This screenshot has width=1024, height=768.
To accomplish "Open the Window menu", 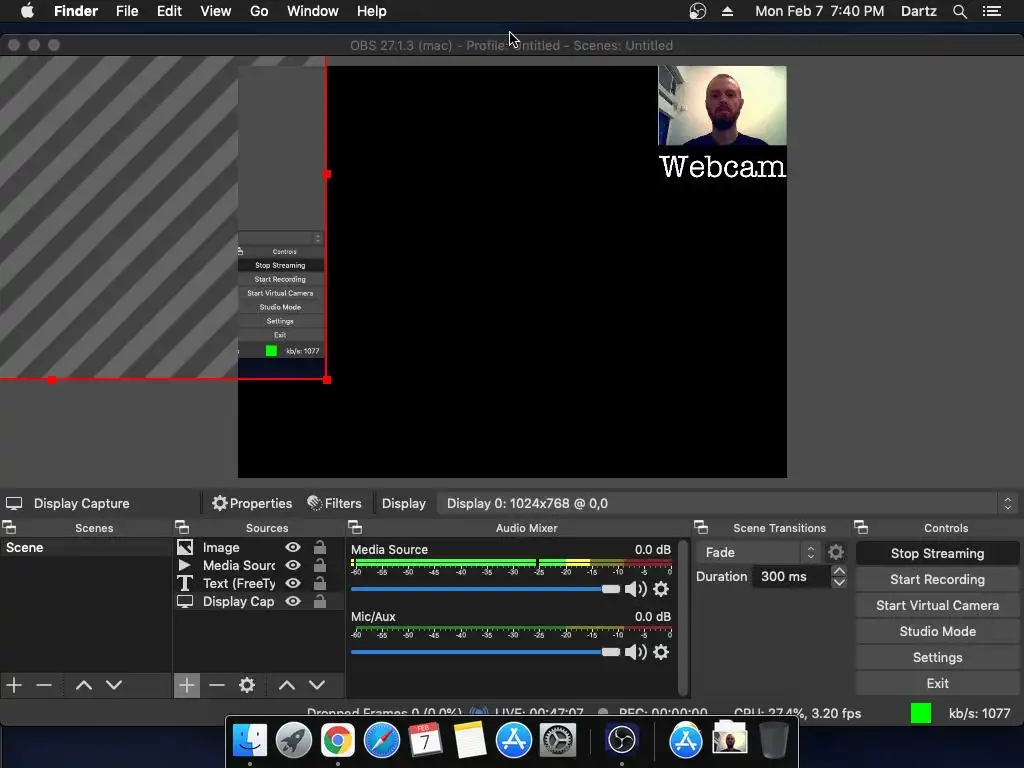I will point(313,11).
